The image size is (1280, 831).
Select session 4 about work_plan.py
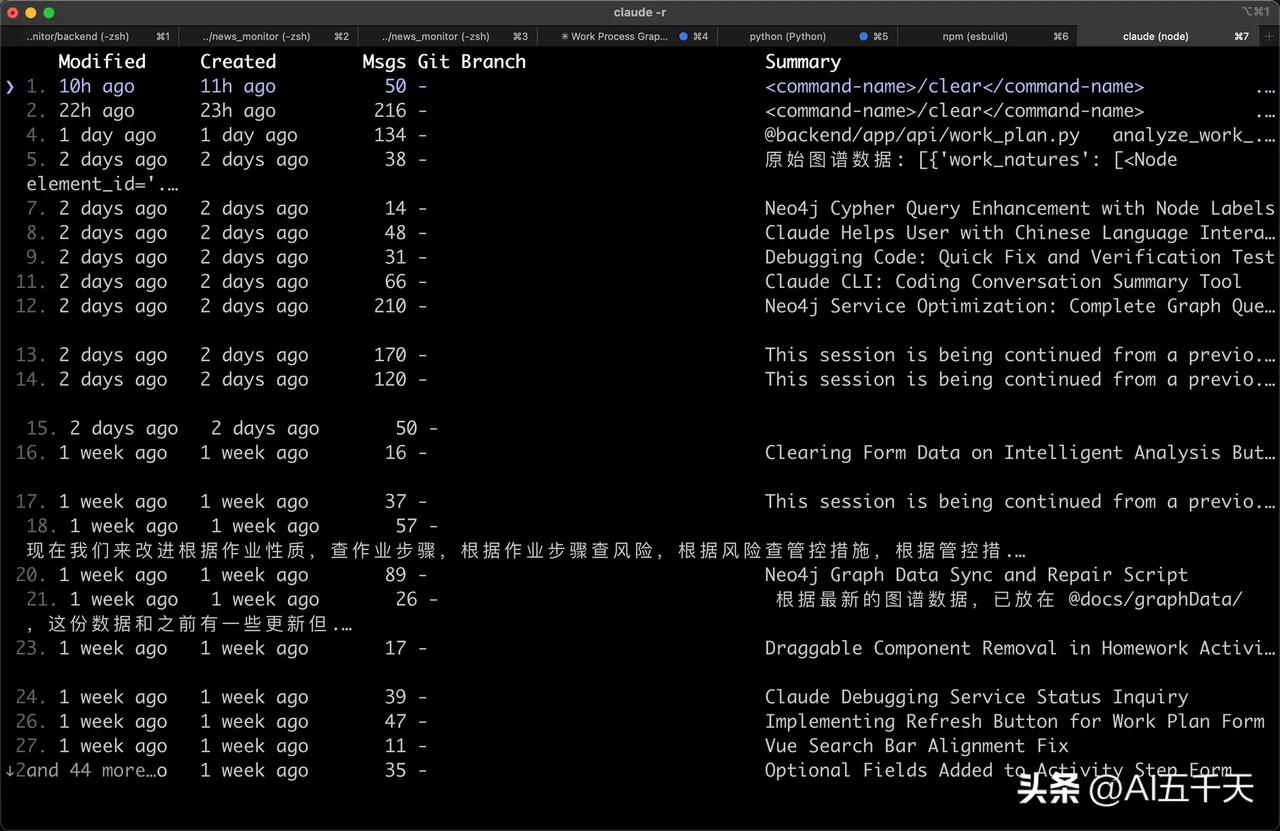click(x=640, y=135)
